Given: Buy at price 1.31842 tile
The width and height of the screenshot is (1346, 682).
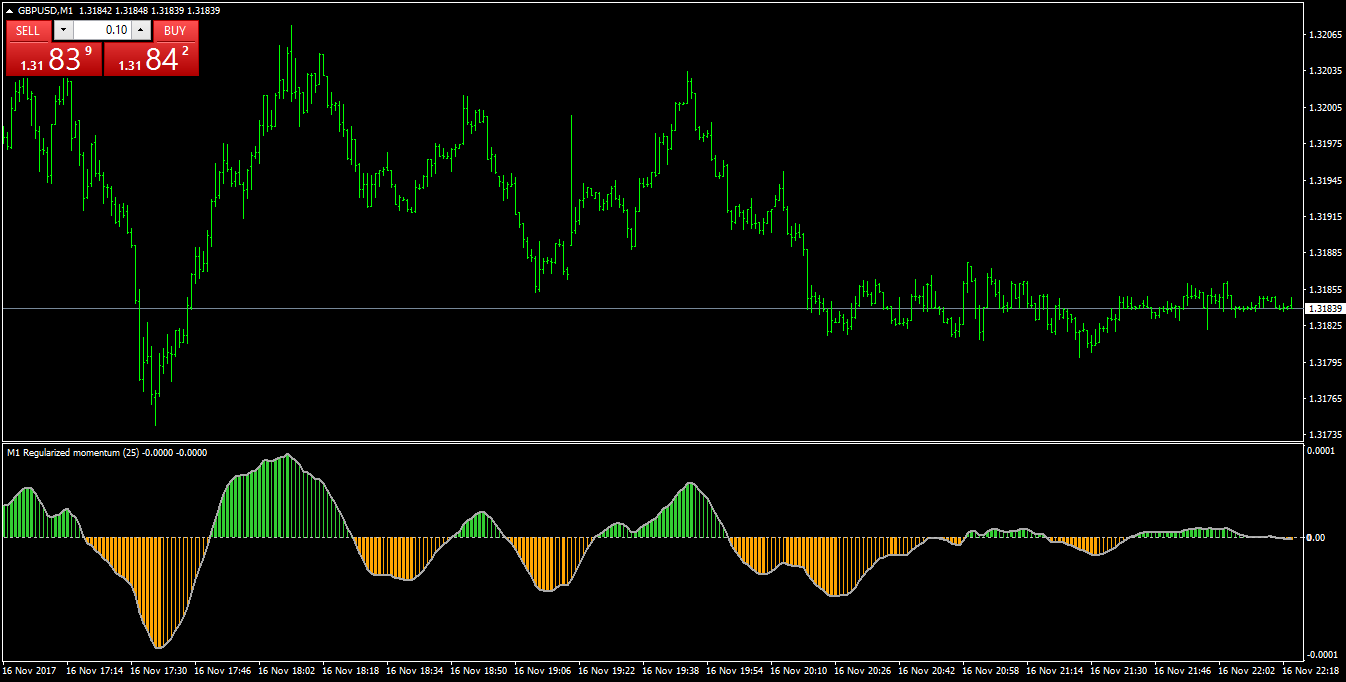Looking at the screenshot, I should click(x=152, y=59).
